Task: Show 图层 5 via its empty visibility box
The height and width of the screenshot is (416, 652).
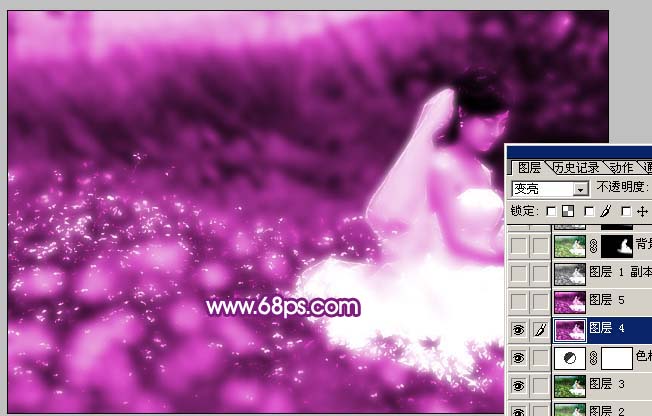Action: click(x=519, y=300)
